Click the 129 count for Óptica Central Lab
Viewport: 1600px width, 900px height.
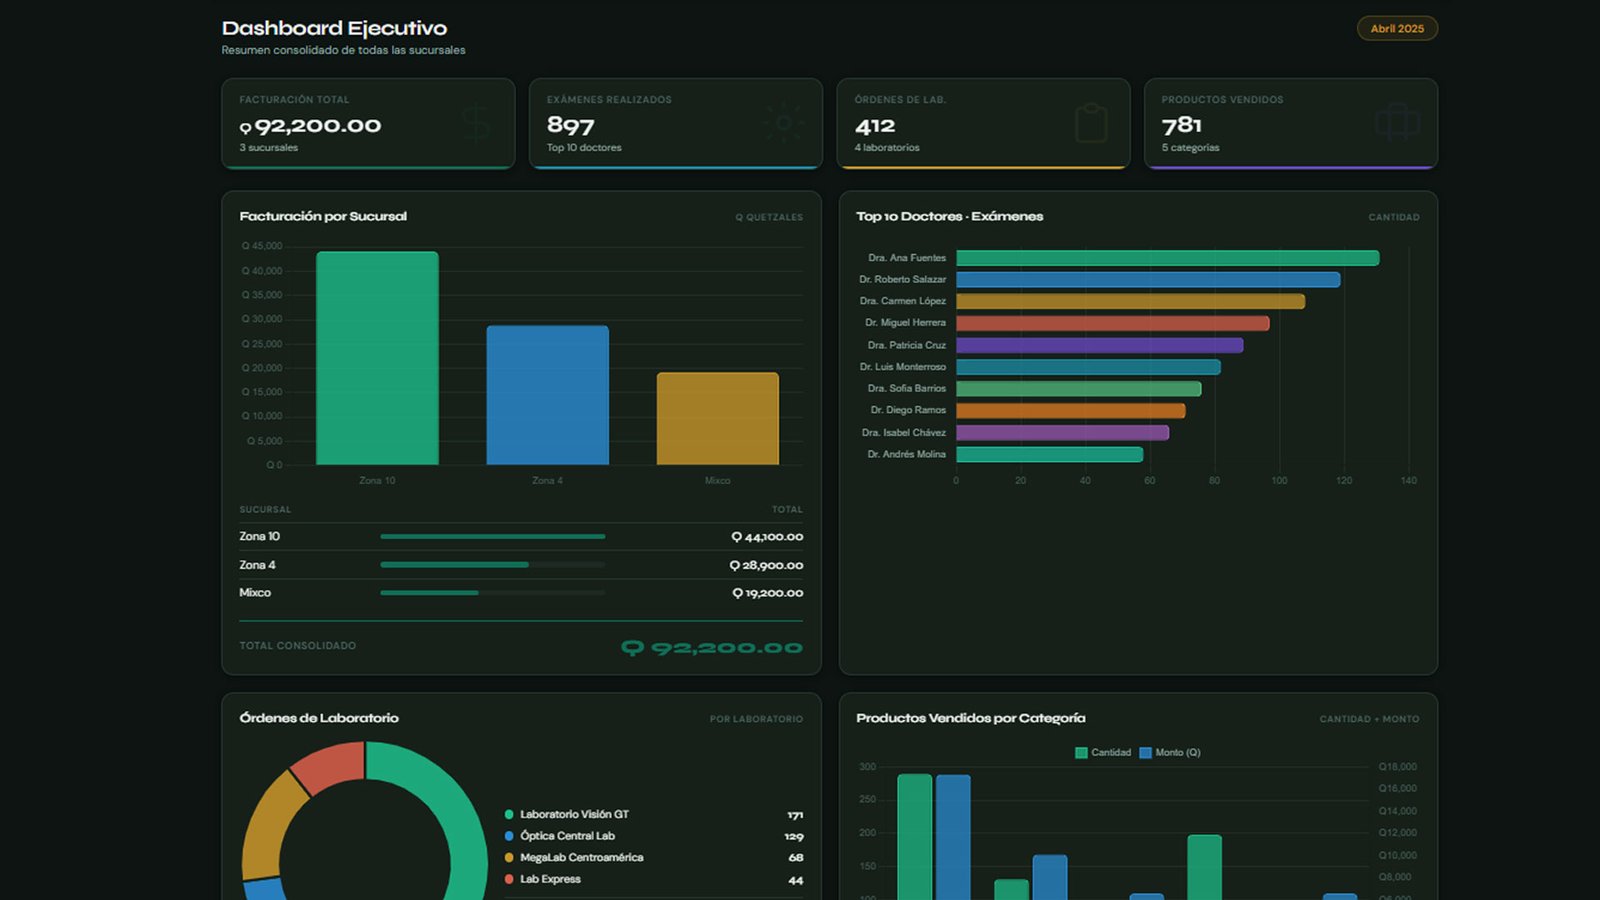tap(794, 837)
